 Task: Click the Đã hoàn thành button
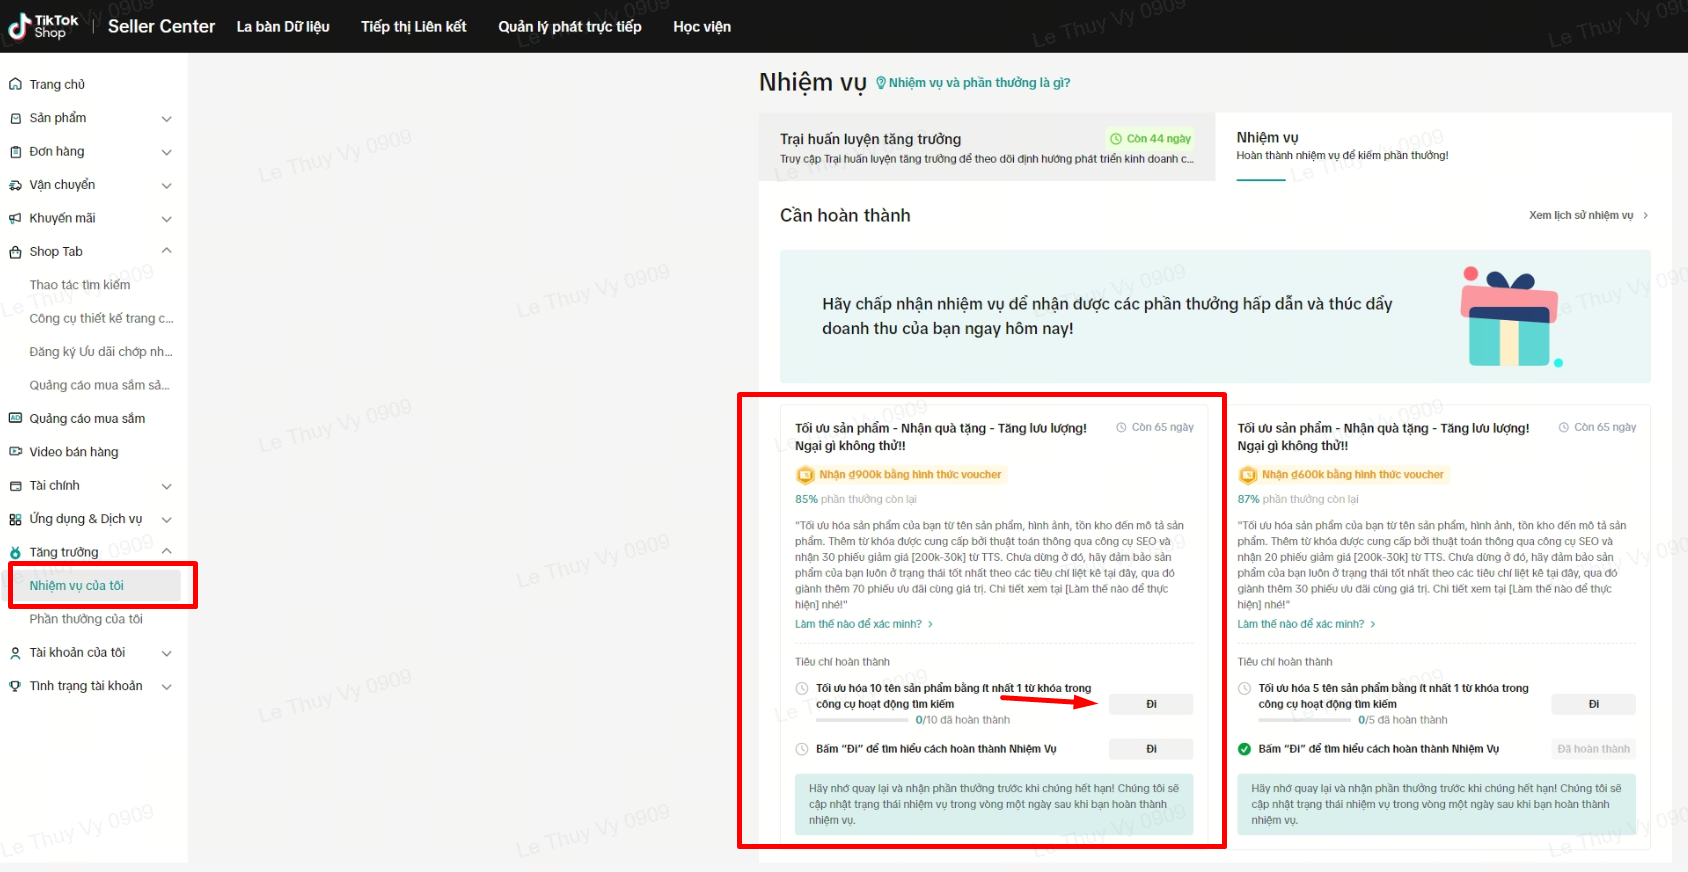point(1594,749)
